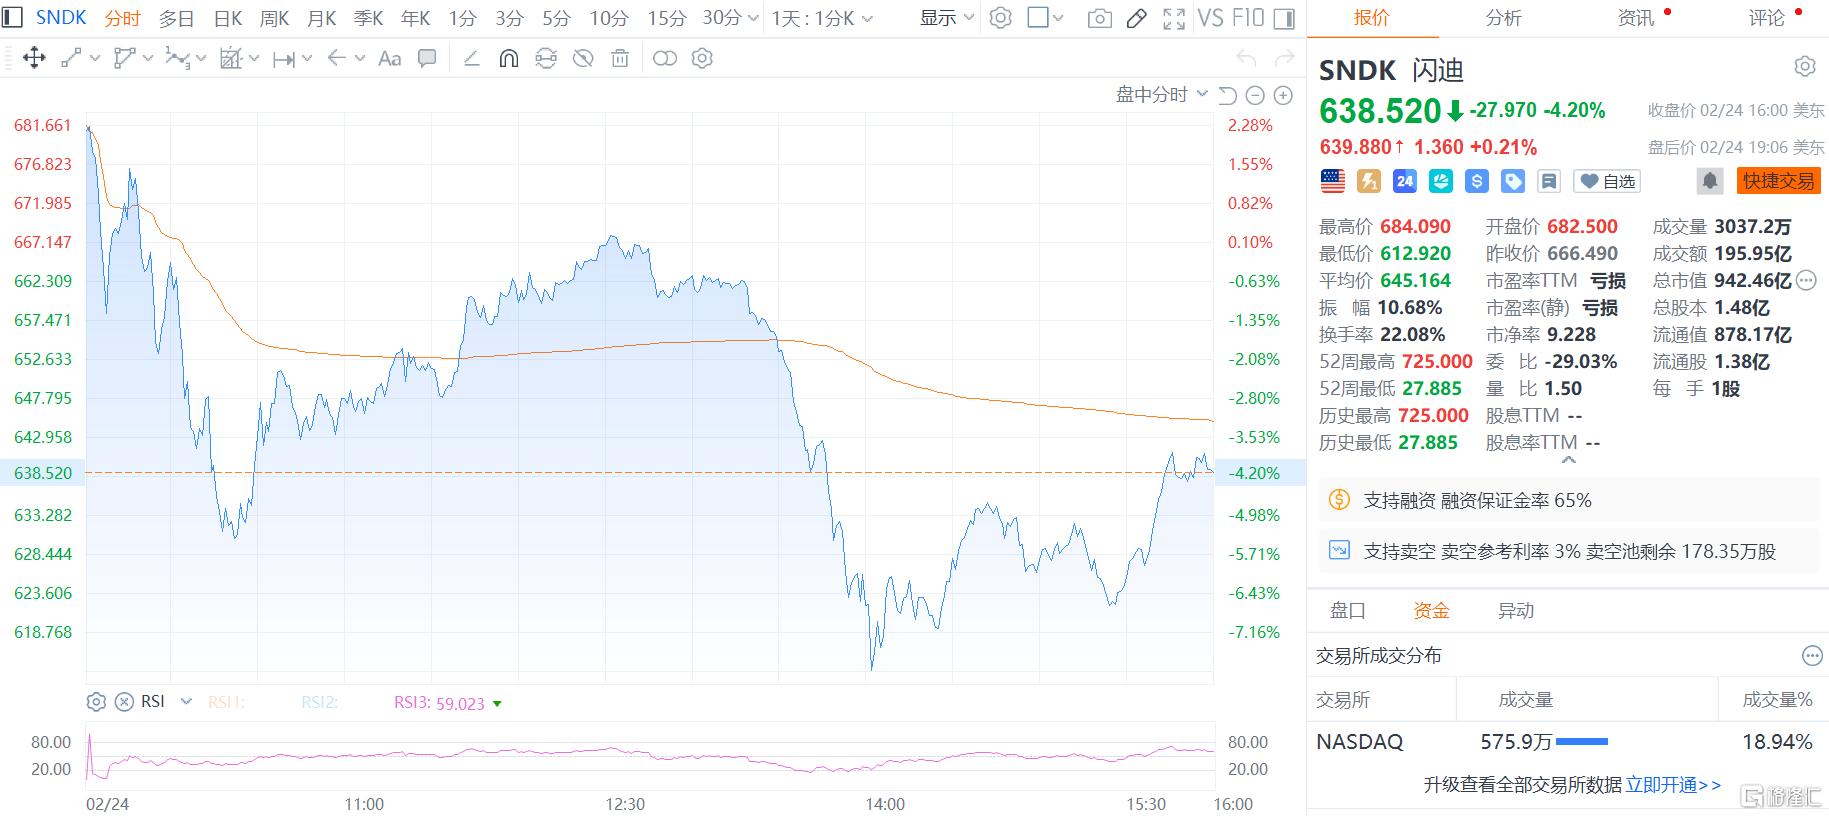Open the text annotation Aa tool

tap(389, 59)
